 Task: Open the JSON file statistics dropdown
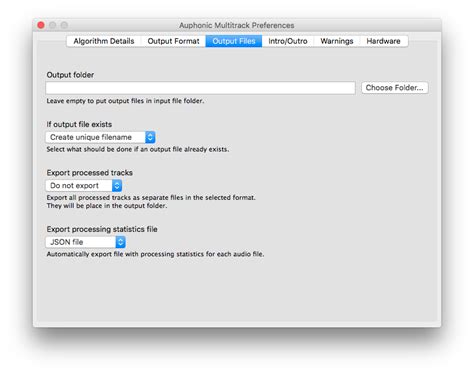tap(85, 242)
